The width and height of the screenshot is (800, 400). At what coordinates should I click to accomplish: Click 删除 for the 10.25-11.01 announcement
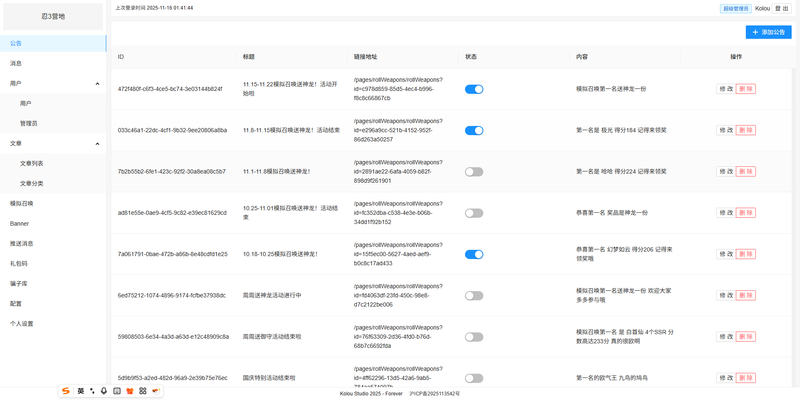(x=746, y=213)
